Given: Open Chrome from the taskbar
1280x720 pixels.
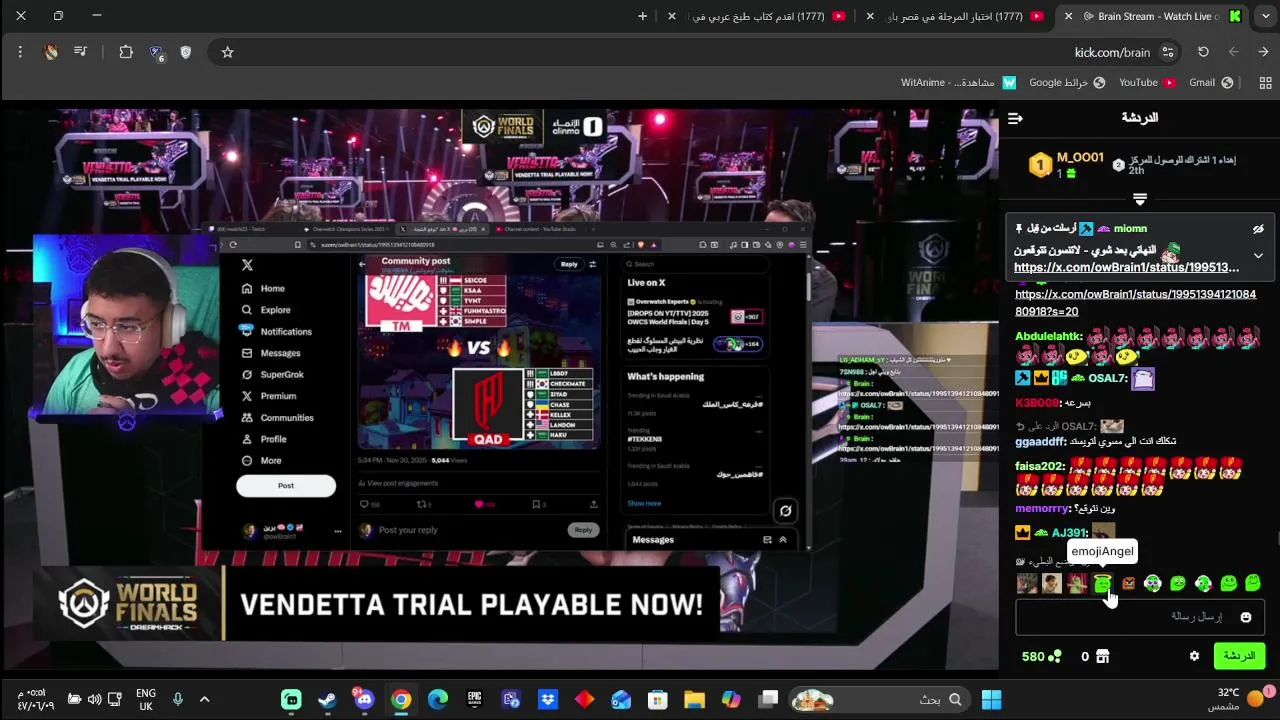Looking at the screenshot, I should [401, 699].
